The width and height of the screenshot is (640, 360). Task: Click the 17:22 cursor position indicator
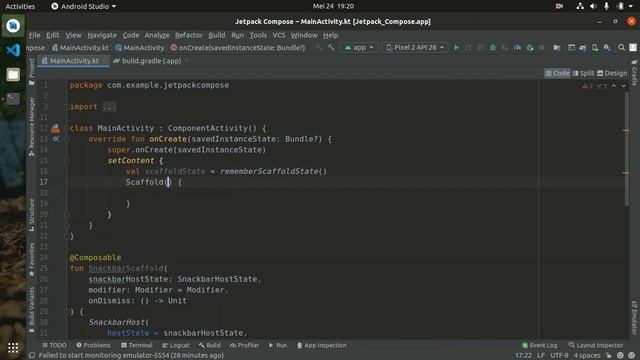[x=523, y=356]
